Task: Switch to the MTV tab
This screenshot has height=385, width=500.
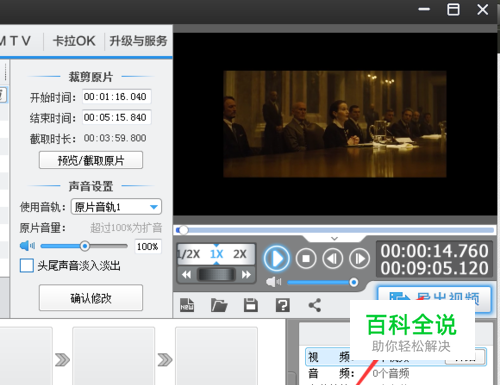Action: (15, 41)
